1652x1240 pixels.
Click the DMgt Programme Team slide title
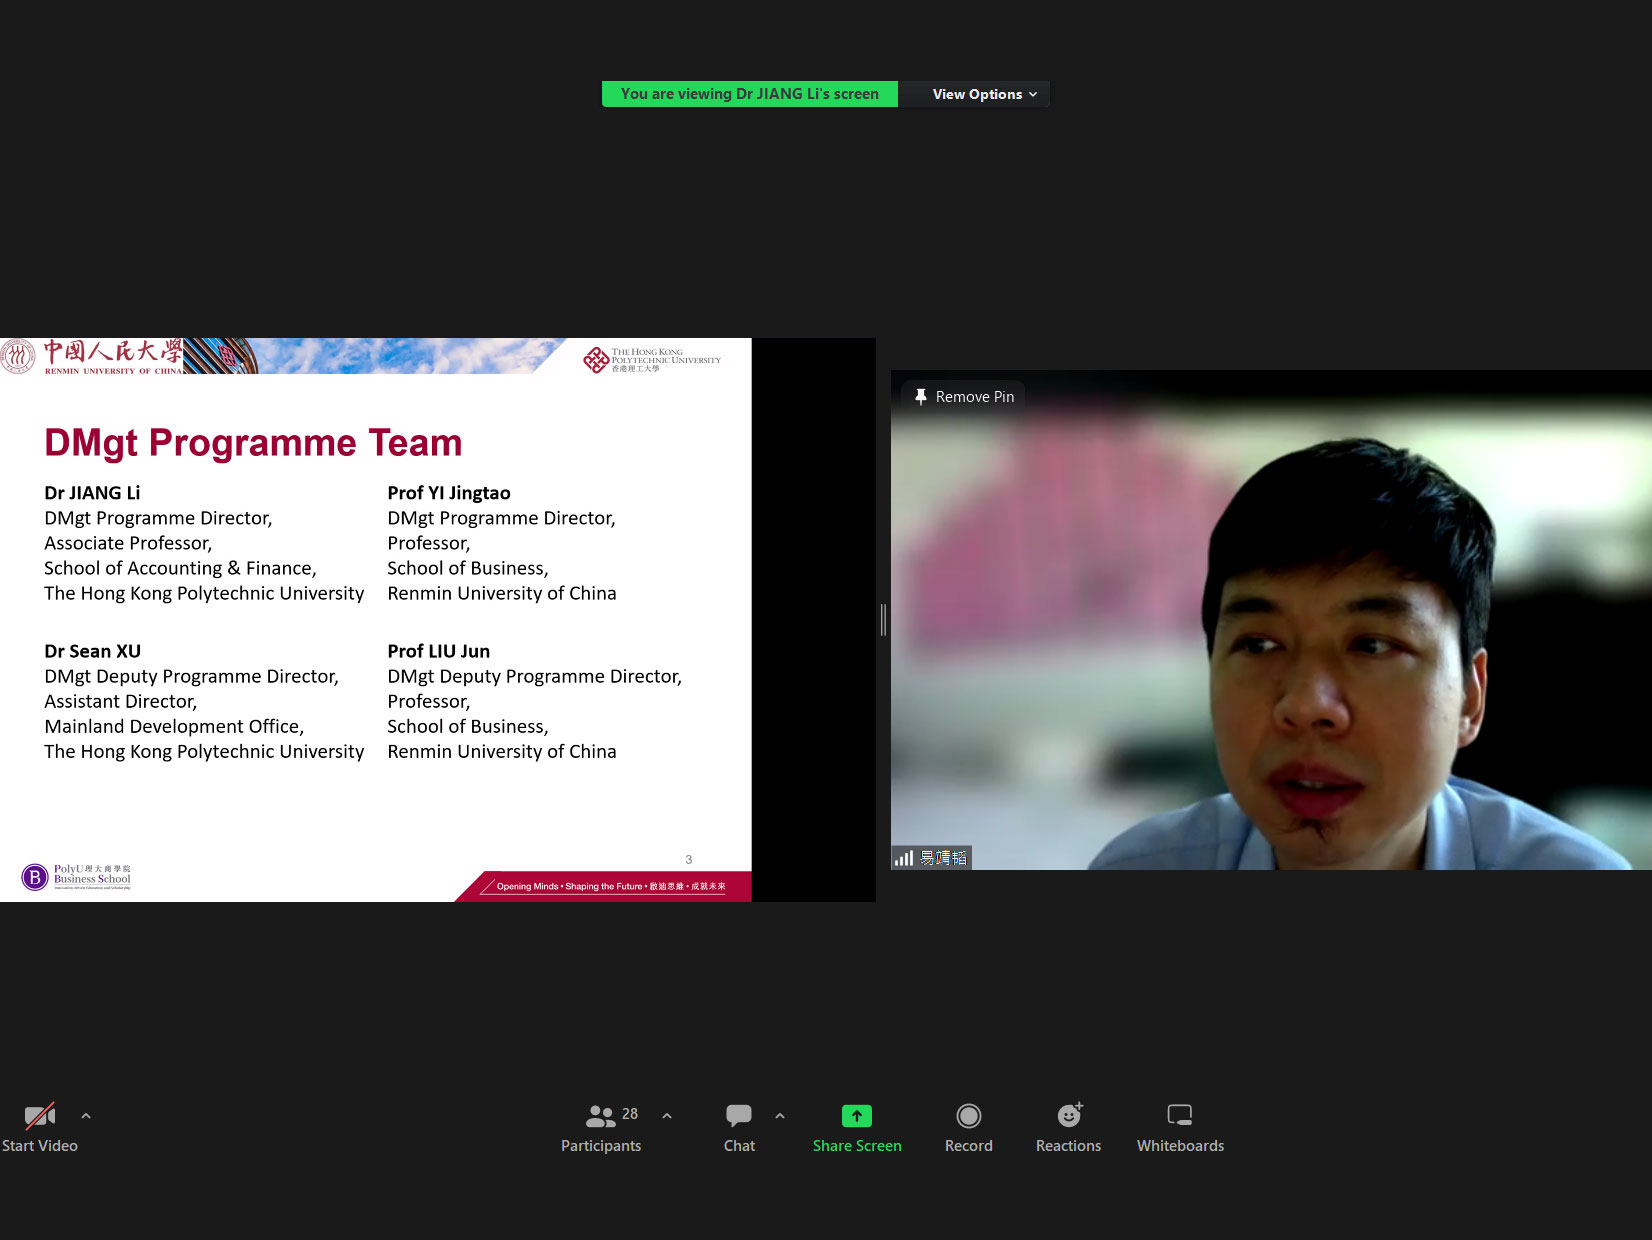253,443
